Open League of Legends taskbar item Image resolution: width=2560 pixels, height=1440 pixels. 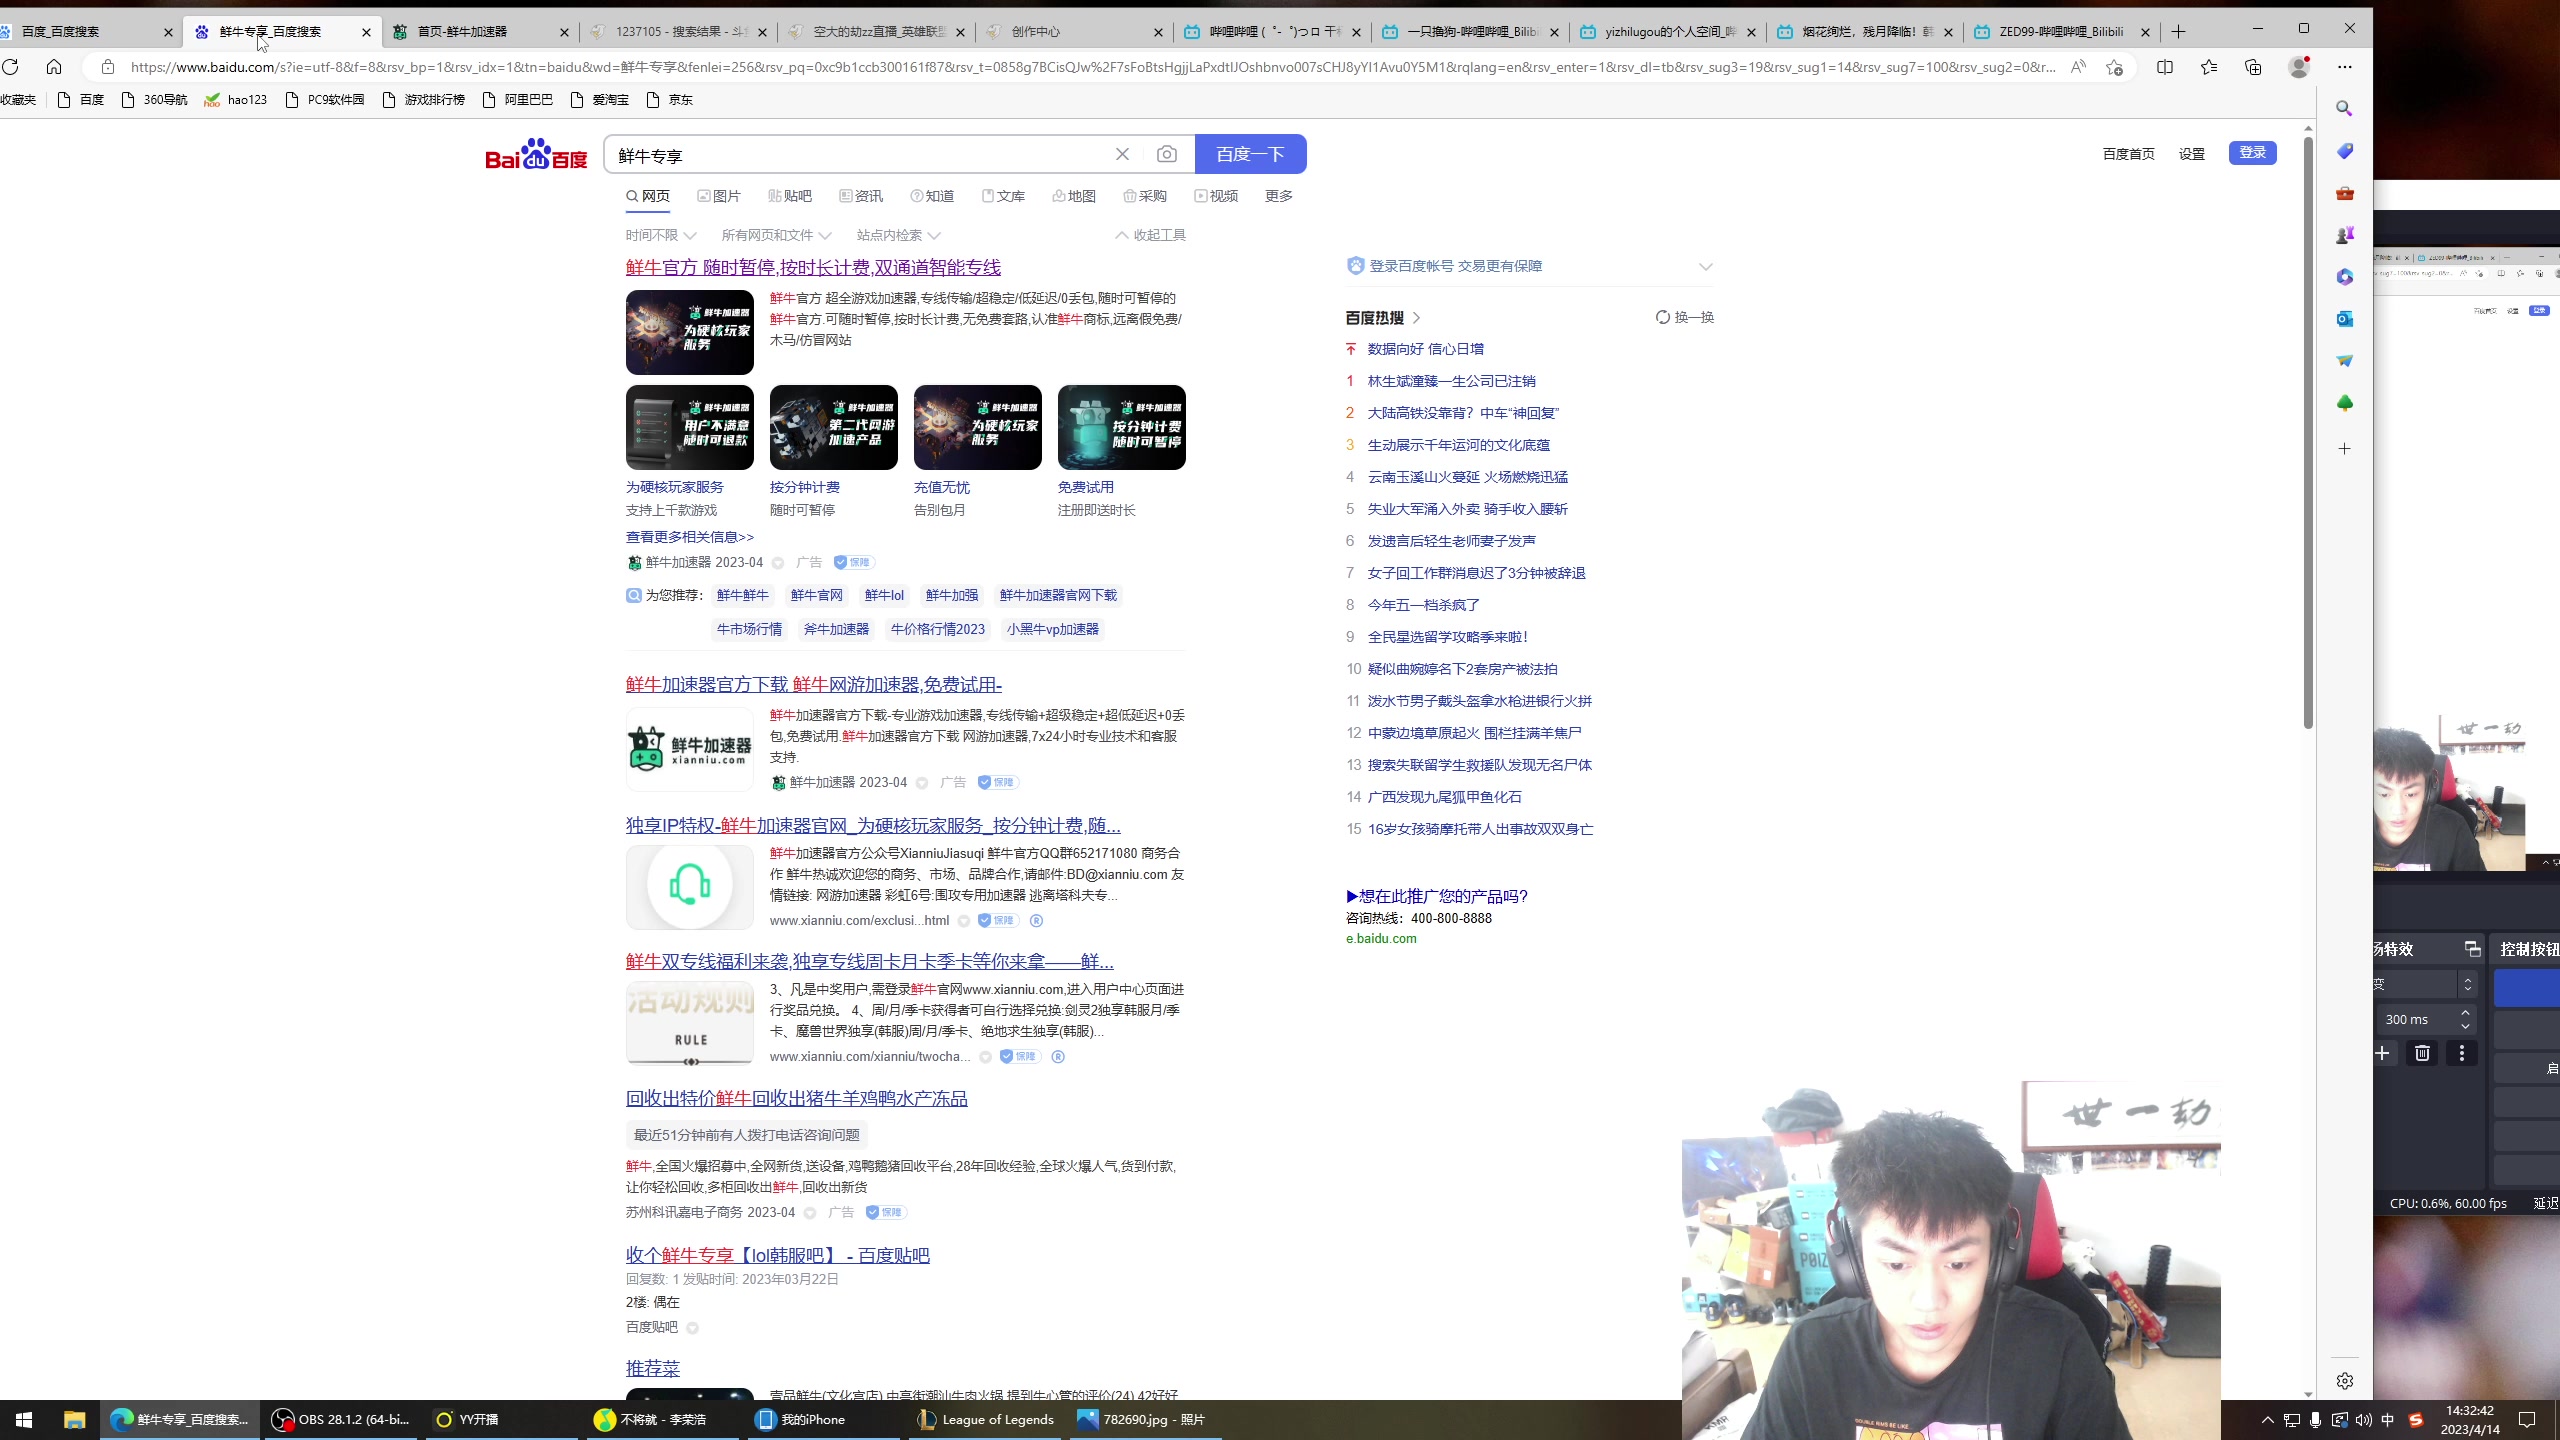point(986,1420)
